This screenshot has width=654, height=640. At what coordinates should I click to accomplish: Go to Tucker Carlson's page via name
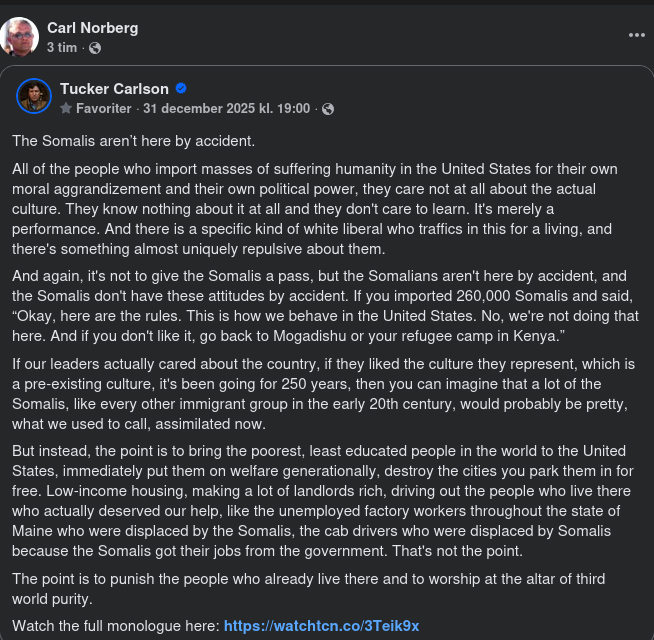(x=114, y=89)
